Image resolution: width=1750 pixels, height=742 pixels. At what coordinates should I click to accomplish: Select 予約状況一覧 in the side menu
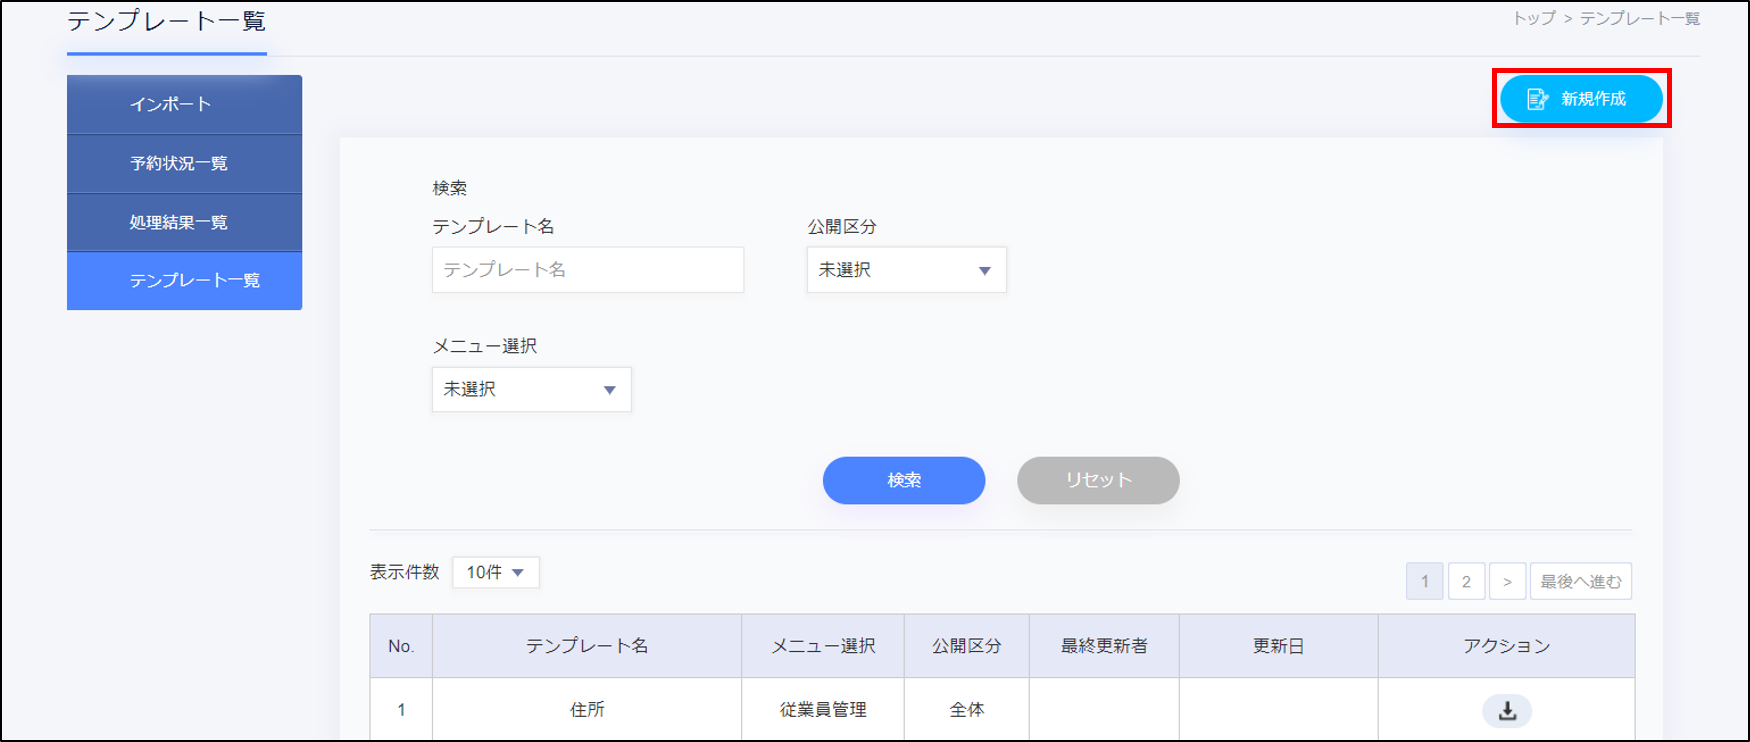click(184, 163)
